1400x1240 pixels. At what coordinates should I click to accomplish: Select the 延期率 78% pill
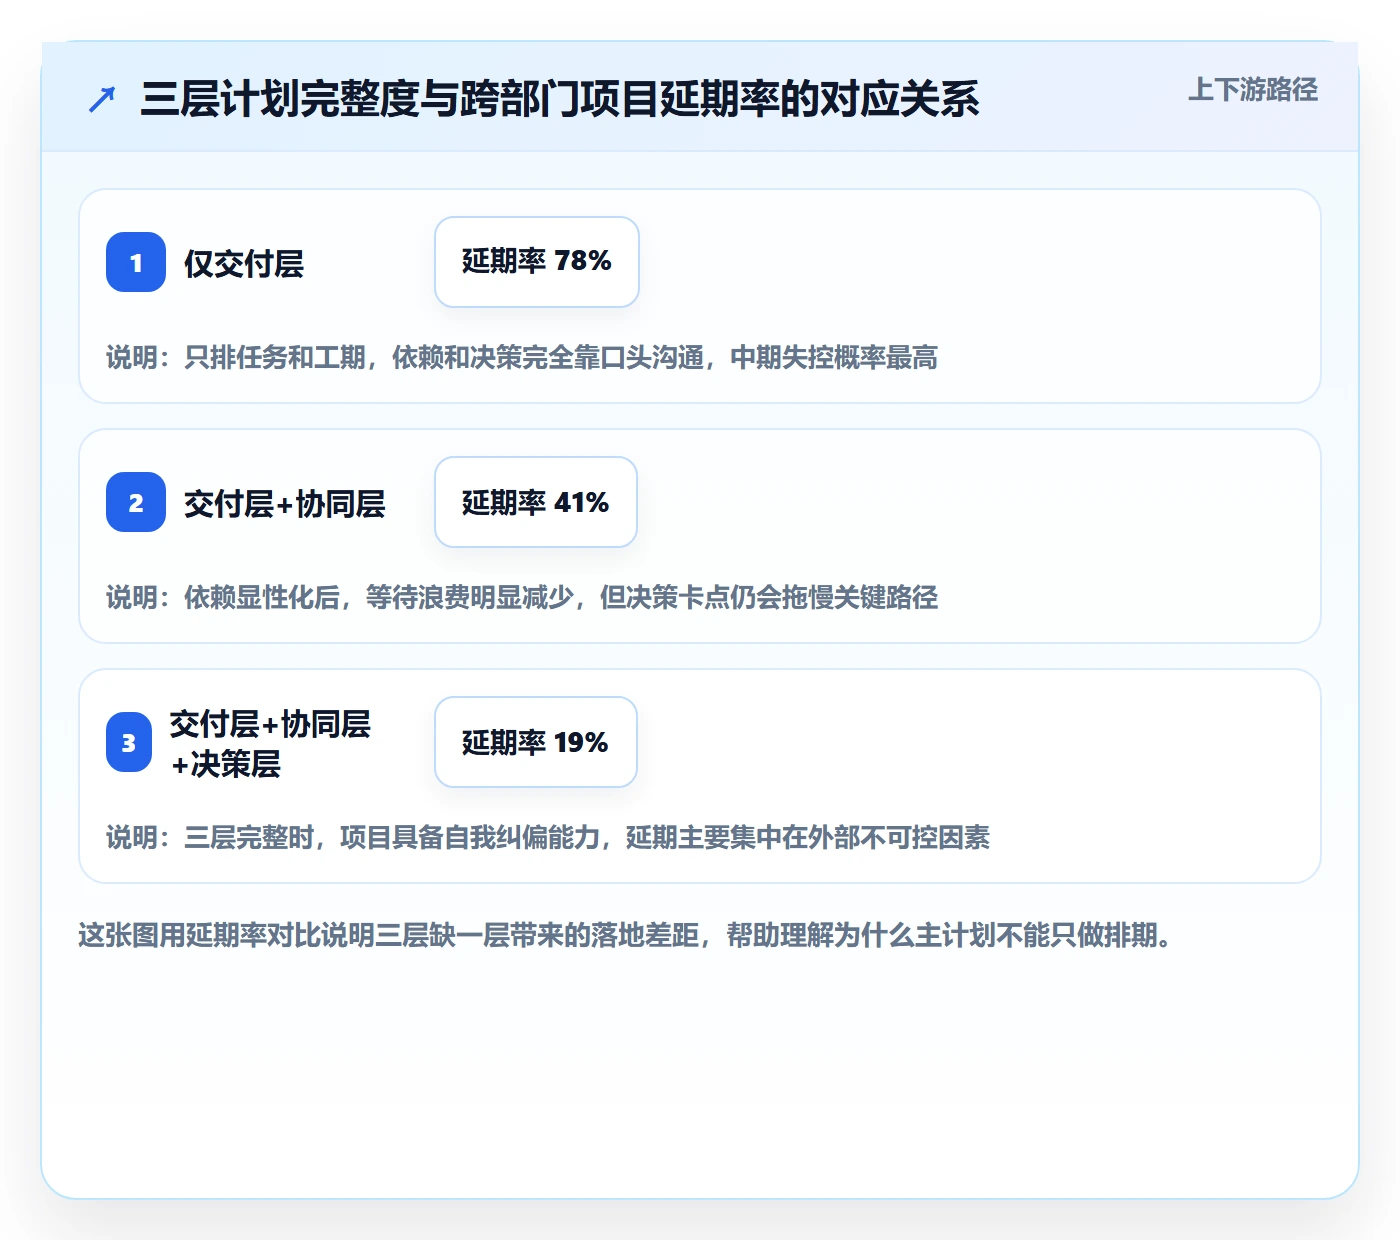click(537, 262)
